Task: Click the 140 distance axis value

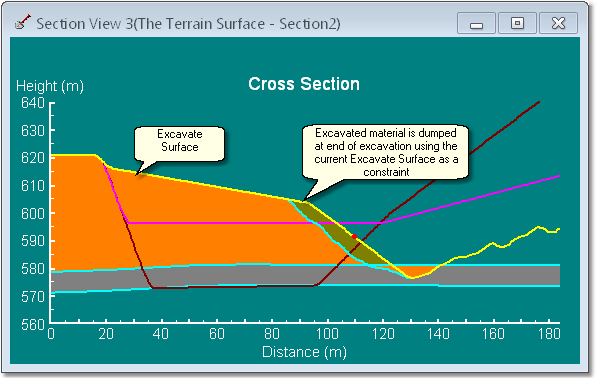Action: coord(438,334)
